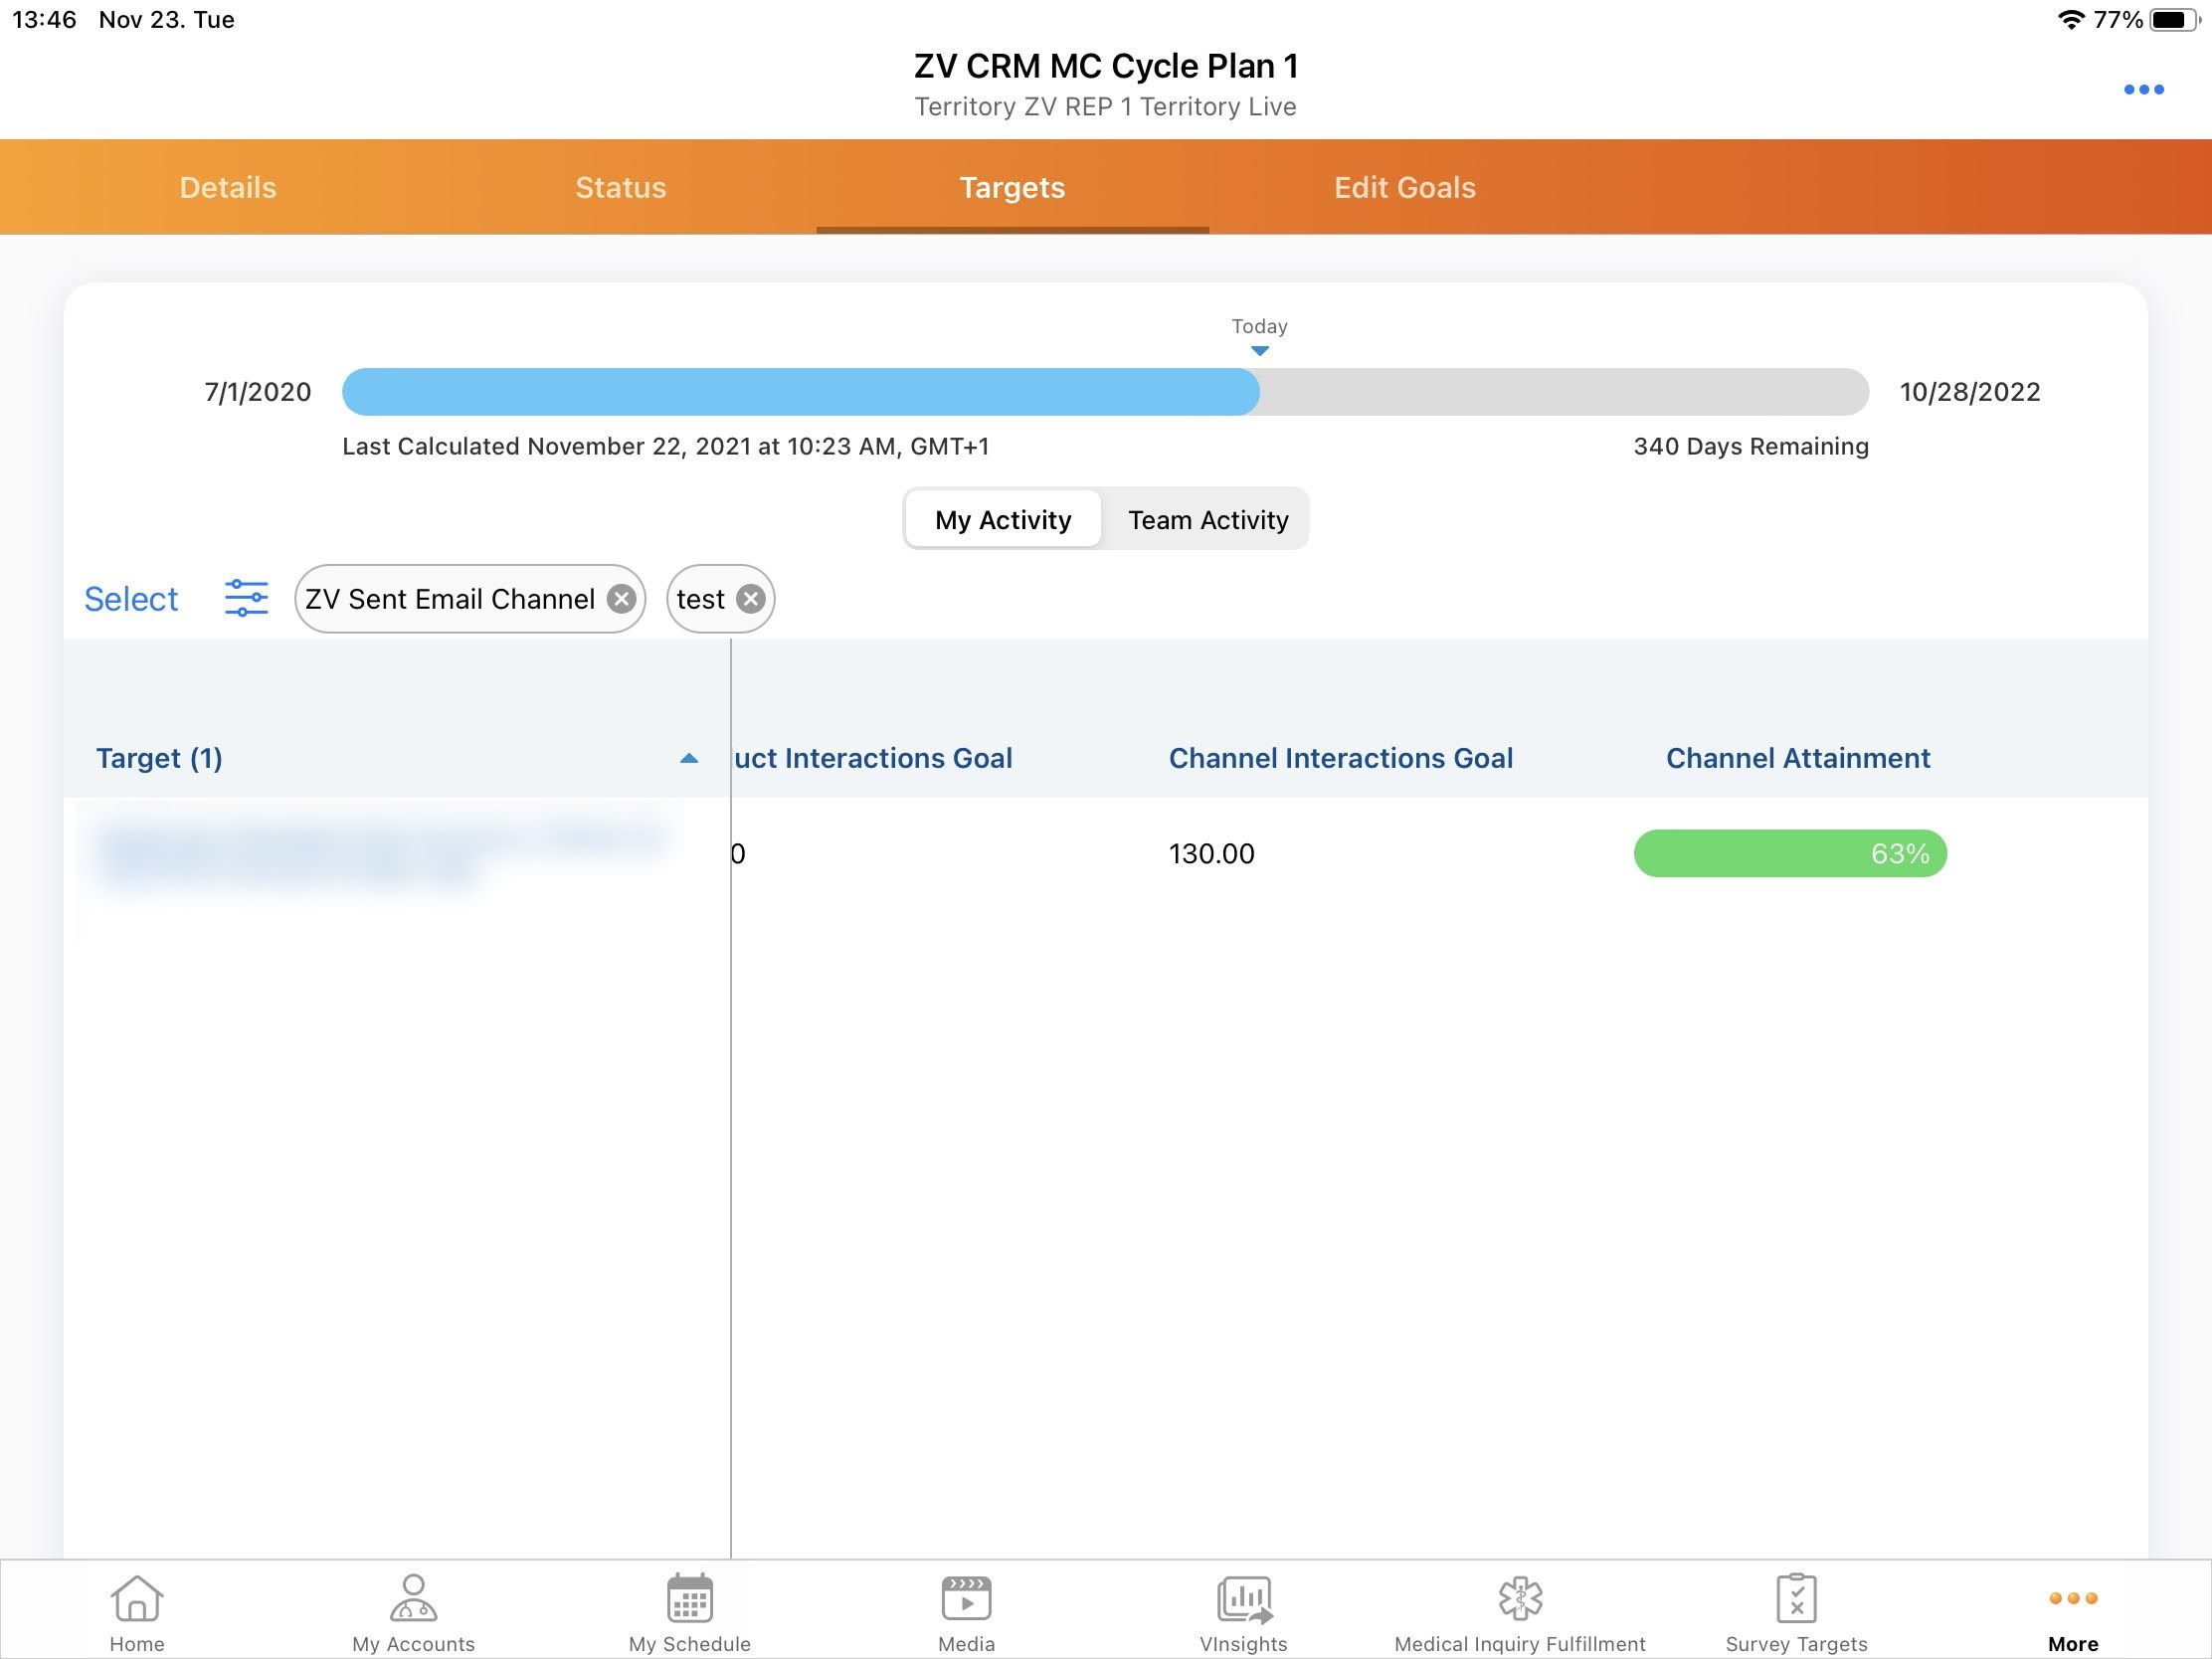Remove the ZV Sent Email Channel filter
Screen dimensions: 2212x1659
pyautogui.click(x=621, y=599)
